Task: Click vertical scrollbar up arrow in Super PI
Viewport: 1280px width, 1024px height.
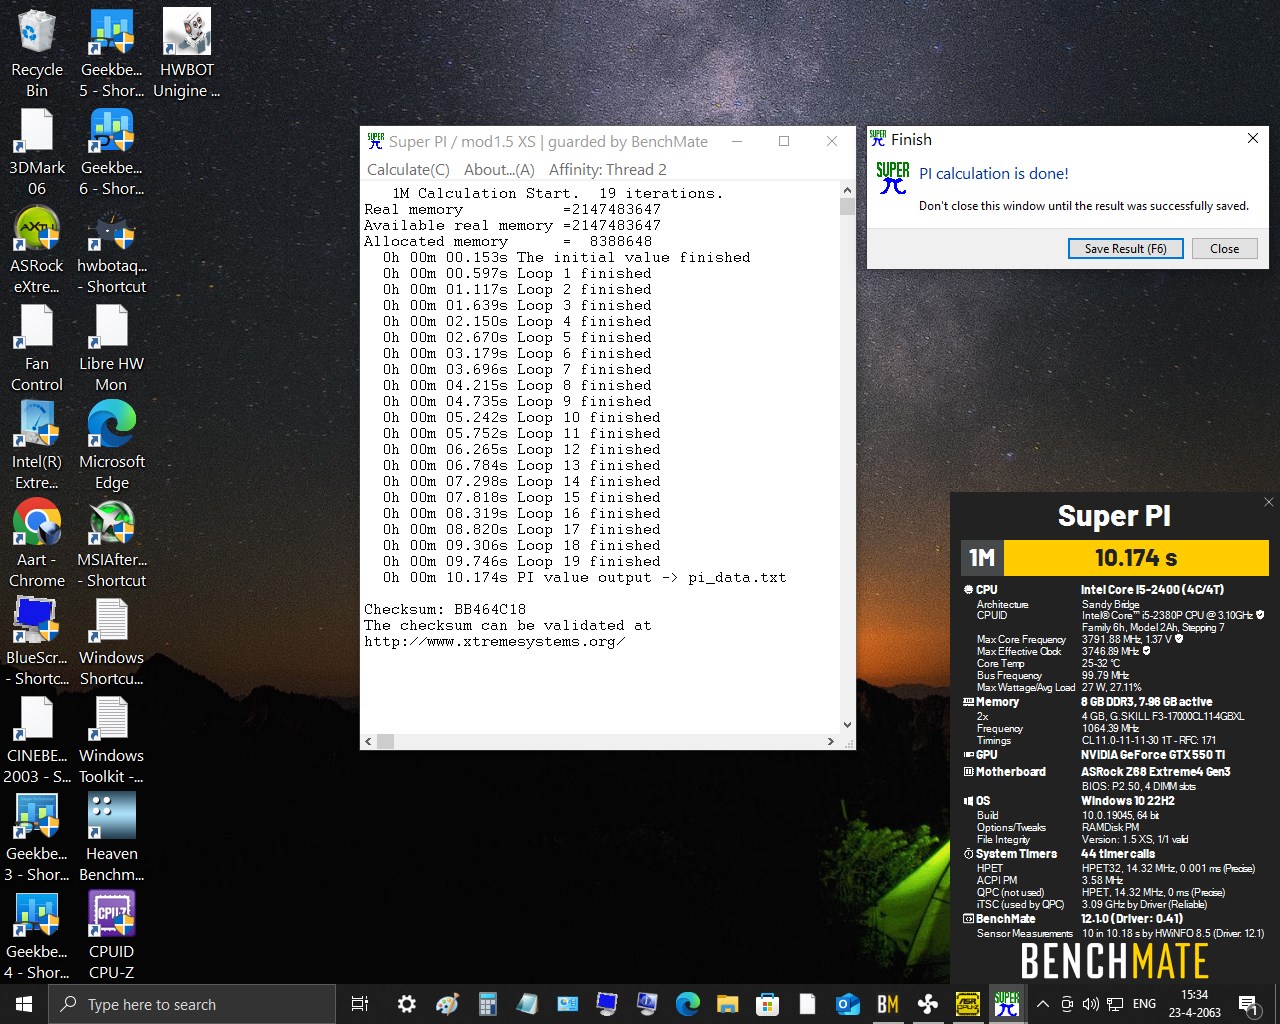Action: pyautogui.click(x=847, y=190)
